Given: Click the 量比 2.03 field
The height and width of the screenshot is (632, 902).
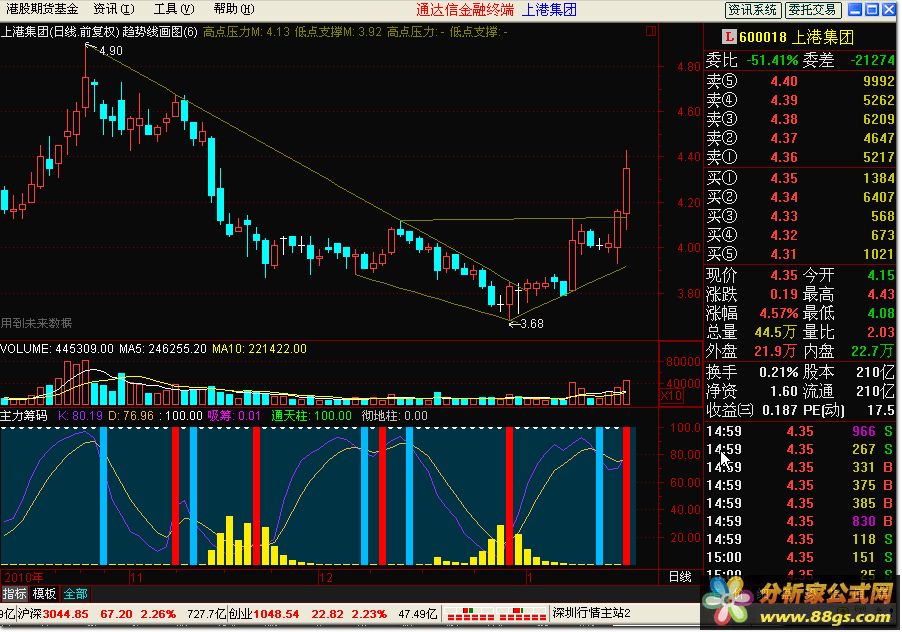Looking at the screenshot, I should coord(849,332).
